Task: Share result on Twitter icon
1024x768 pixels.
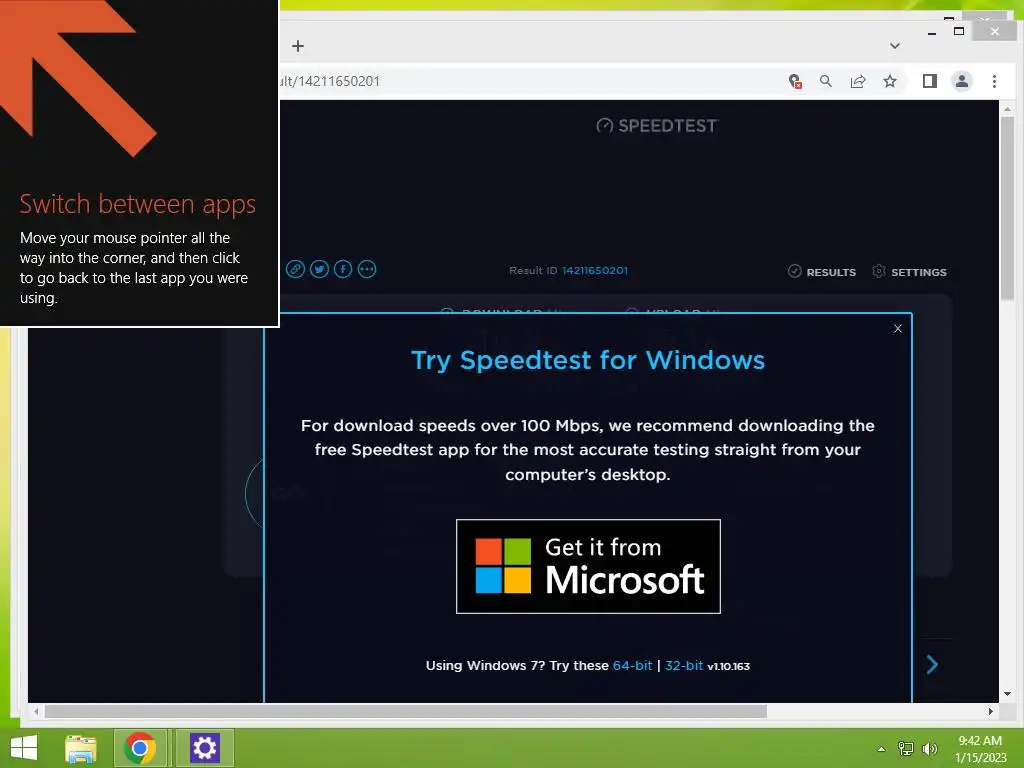Action: (x=319, y=269)
